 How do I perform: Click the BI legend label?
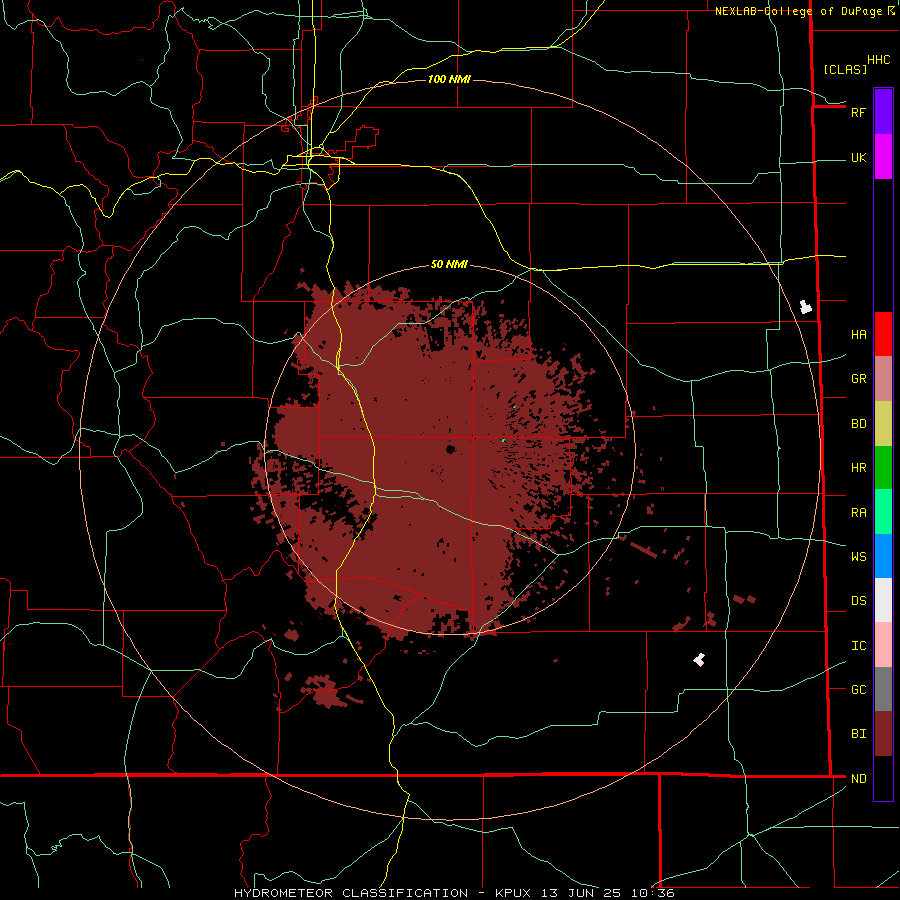tap(858, 734)
